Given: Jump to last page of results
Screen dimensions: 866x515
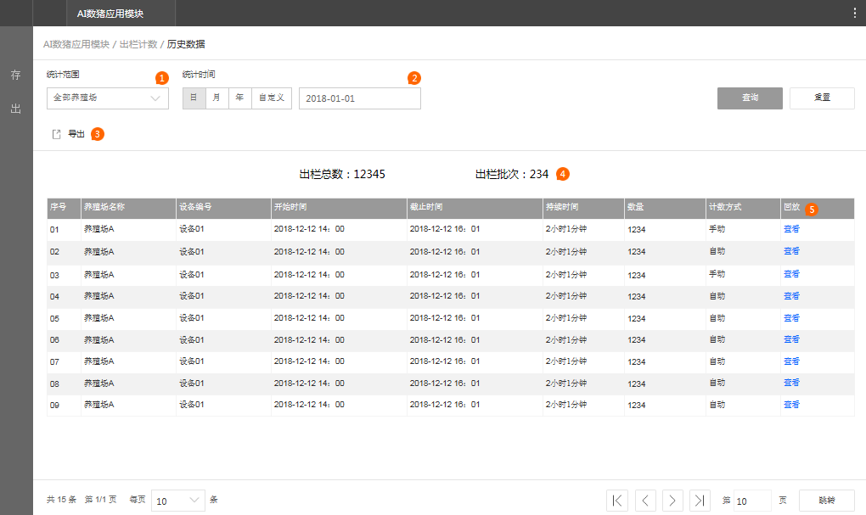Looking at the screenshot, I should click(x=700, y=500).
